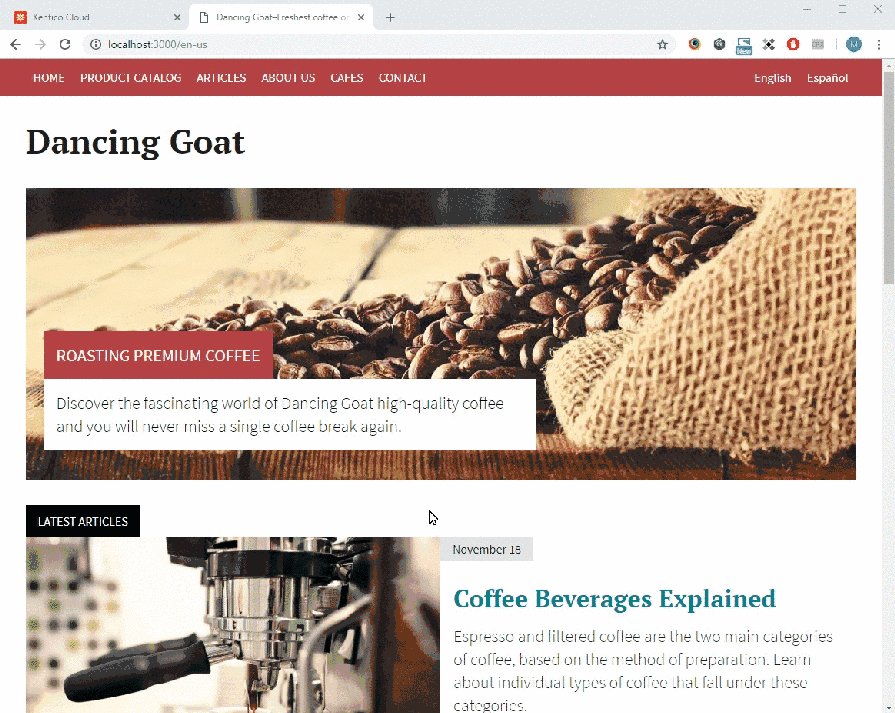Switch language to Español
This screenshot has height=713, width=895.
tap(827, 78)
